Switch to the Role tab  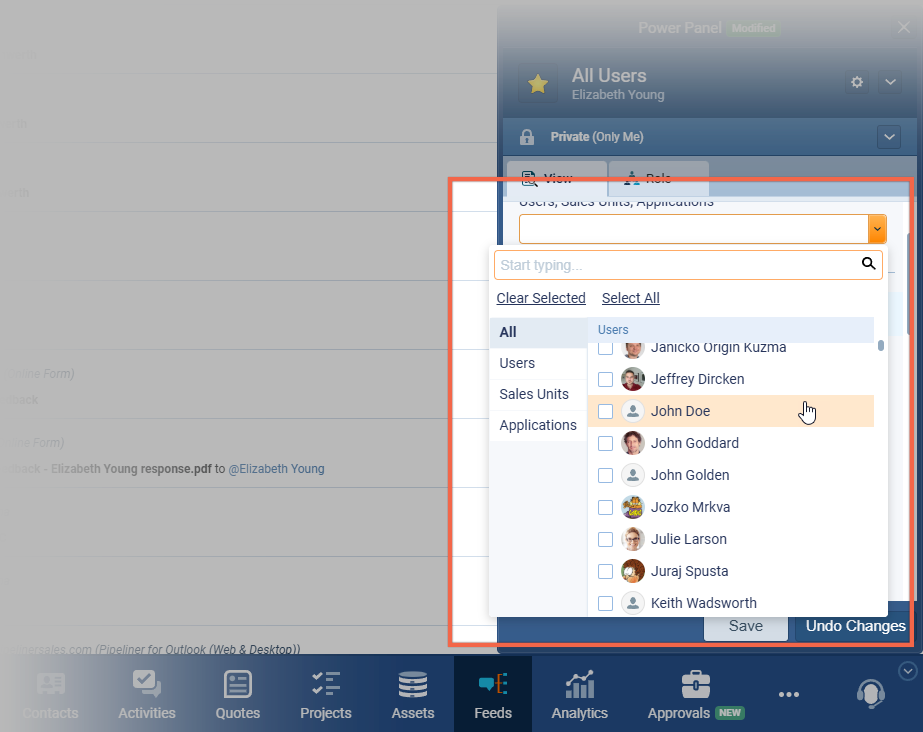[x=659, y=178]
